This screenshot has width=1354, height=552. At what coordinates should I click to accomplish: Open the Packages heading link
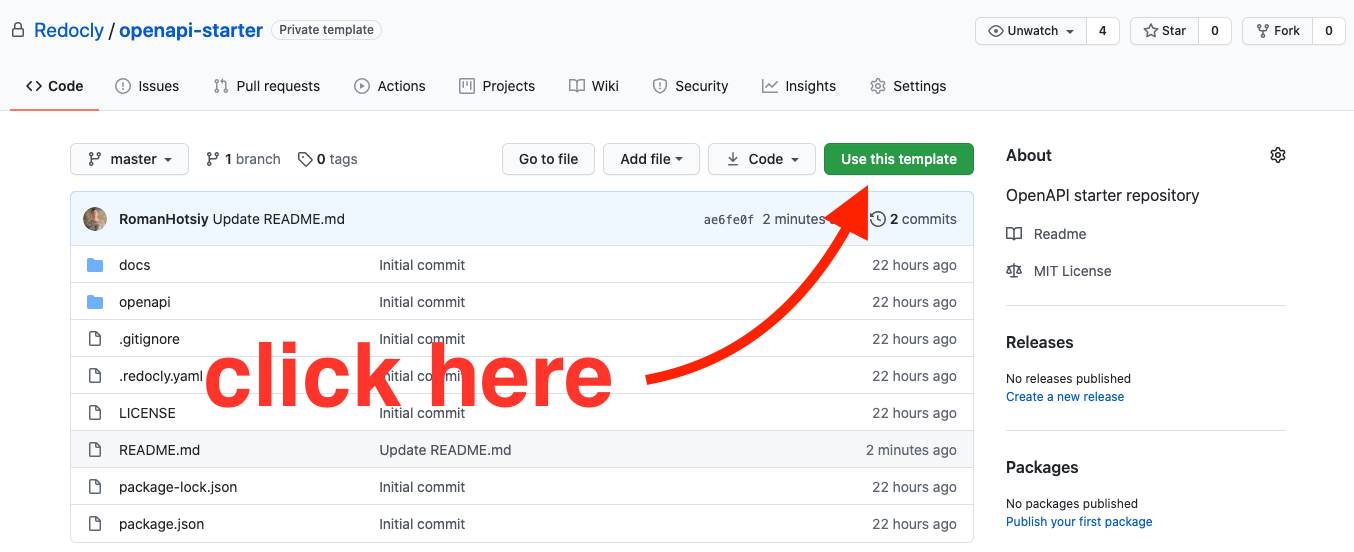click(1042, 467)
